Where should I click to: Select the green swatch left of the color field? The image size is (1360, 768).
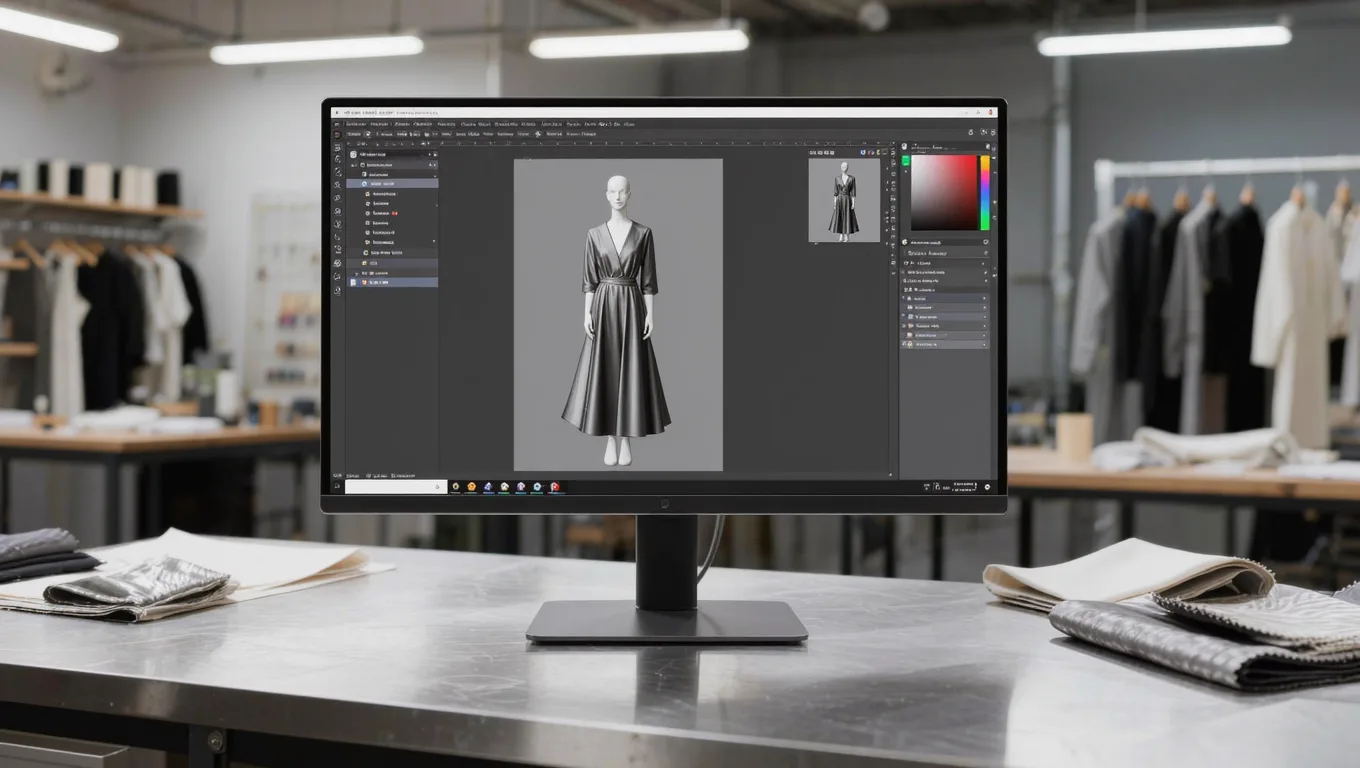coord(906,160)
